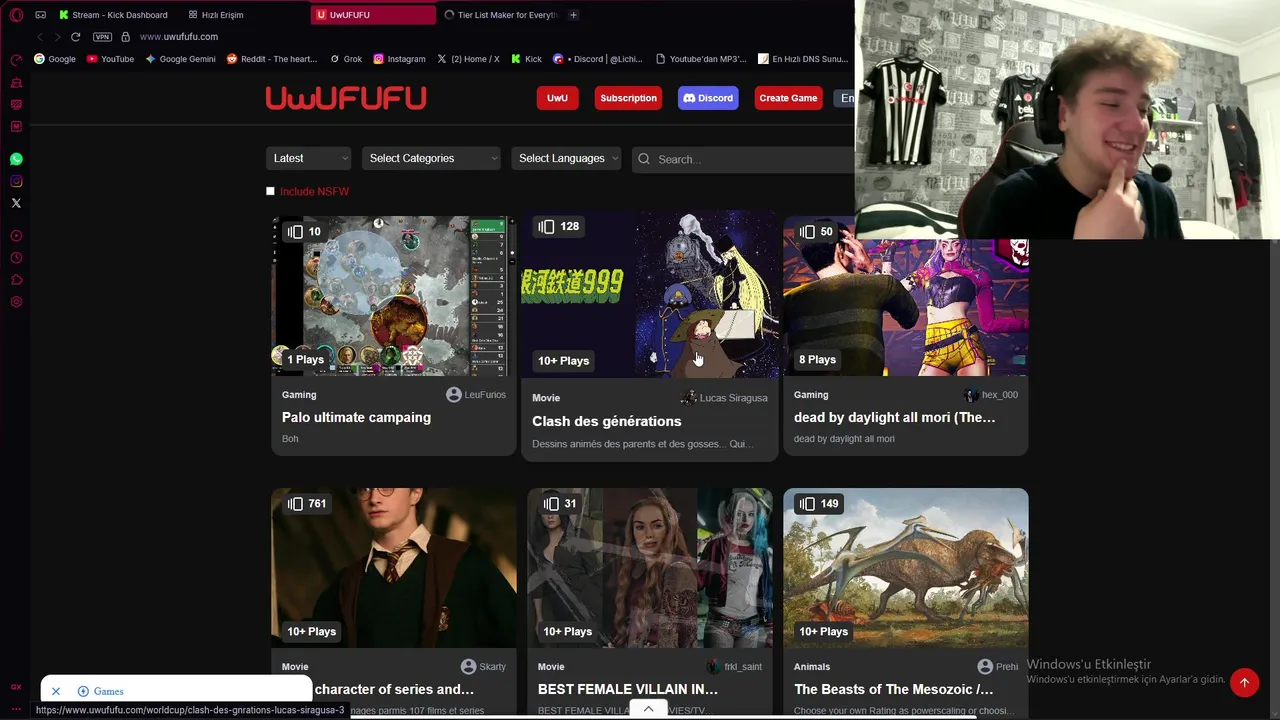Open the Latest sort dropdown
Image resolution: width=1280 pixels, height=720 pixels.
pos(310,158)
